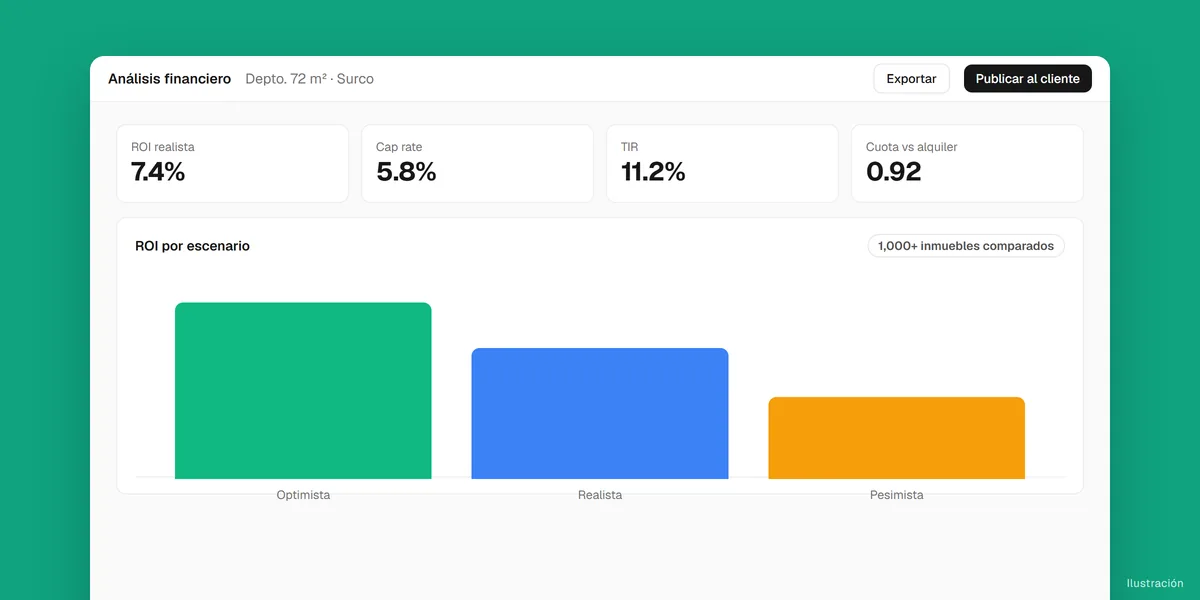
Task: Click the Realista axis label
Action: tap(600, 495)
